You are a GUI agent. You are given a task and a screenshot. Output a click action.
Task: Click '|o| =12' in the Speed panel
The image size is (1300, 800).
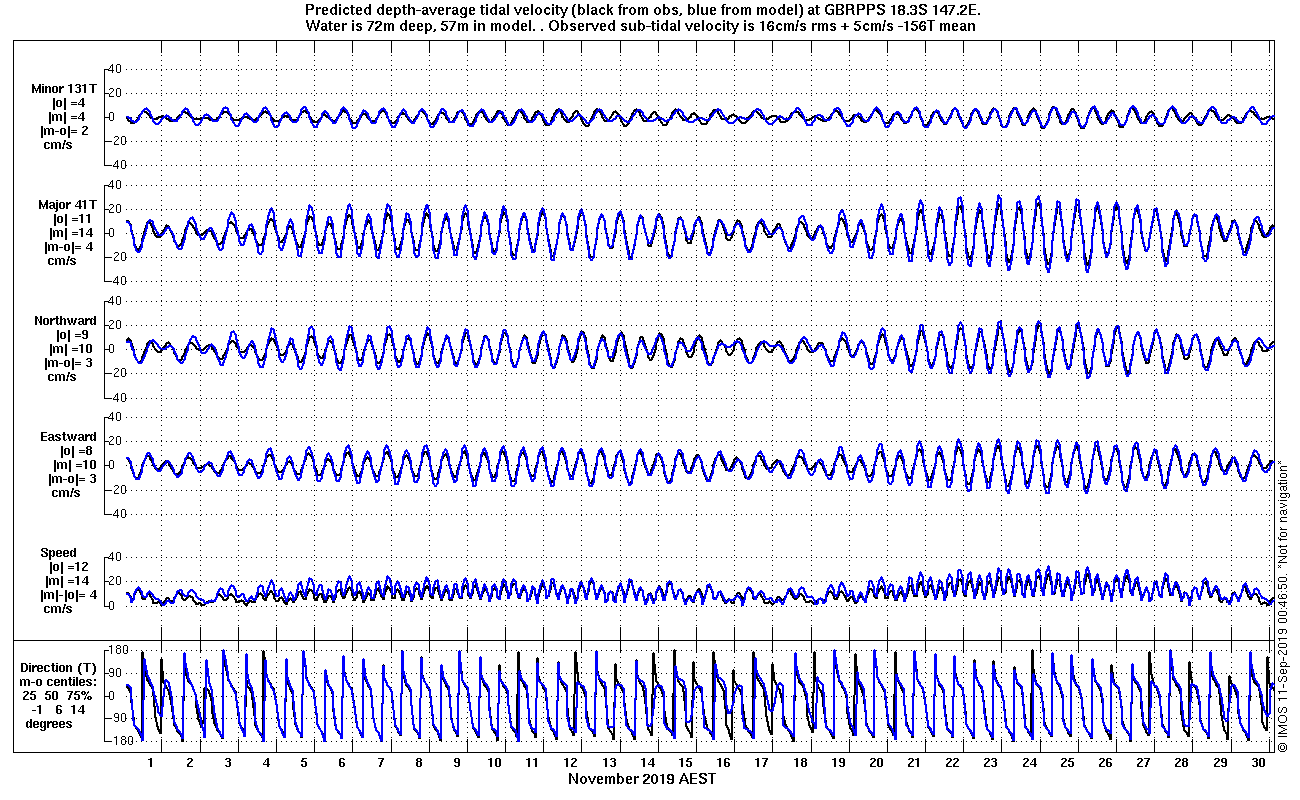click(67, 566)
